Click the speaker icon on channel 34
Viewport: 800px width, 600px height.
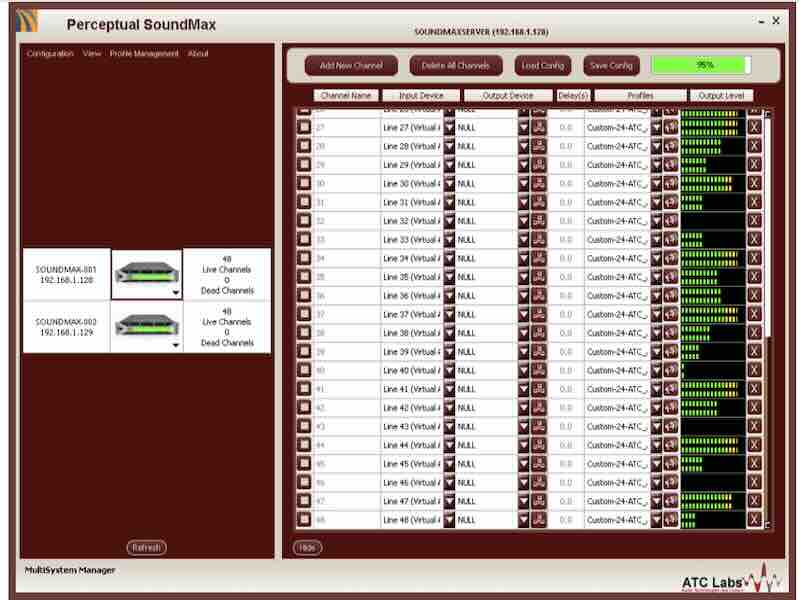point(670,258)
